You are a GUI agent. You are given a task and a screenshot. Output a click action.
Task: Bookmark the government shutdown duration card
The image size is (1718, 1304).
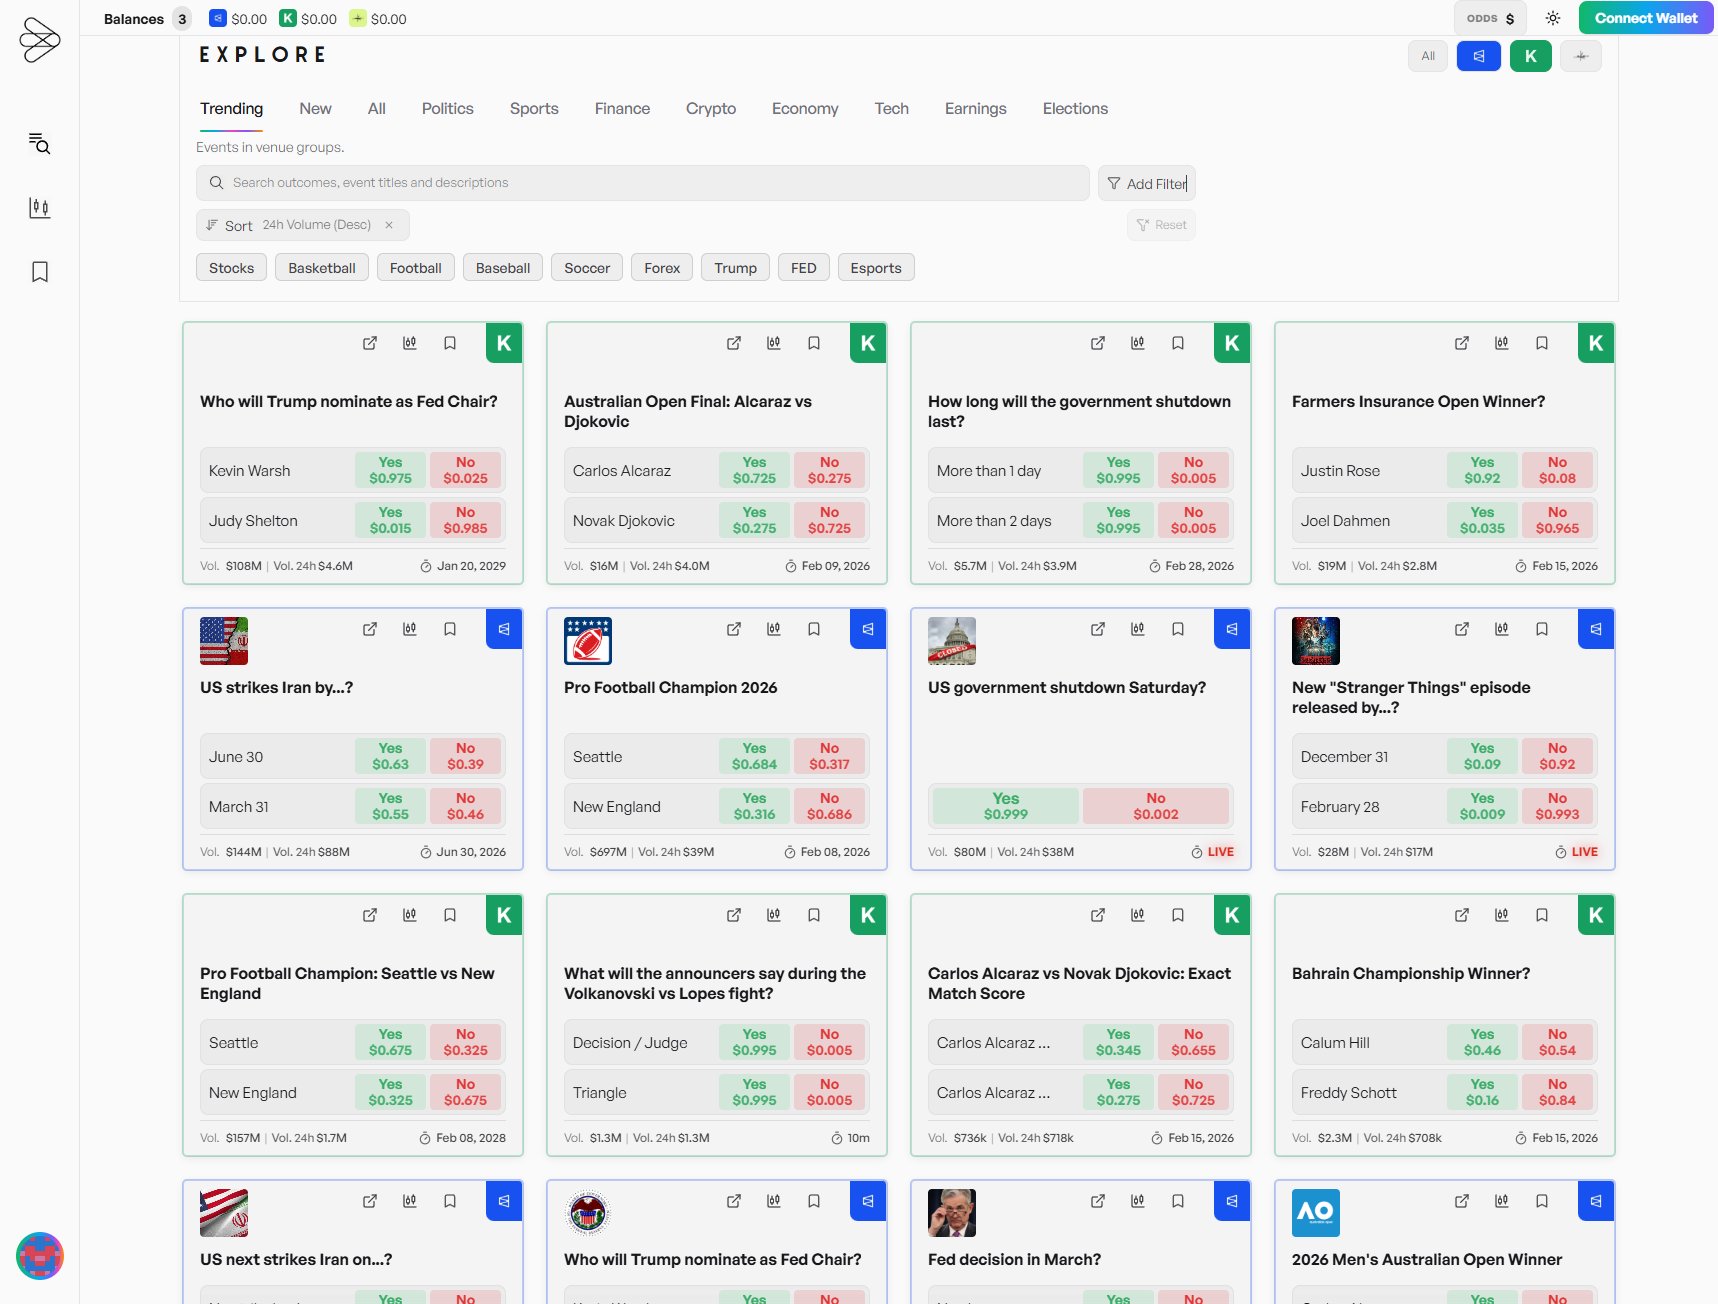tap(1178, 343)
